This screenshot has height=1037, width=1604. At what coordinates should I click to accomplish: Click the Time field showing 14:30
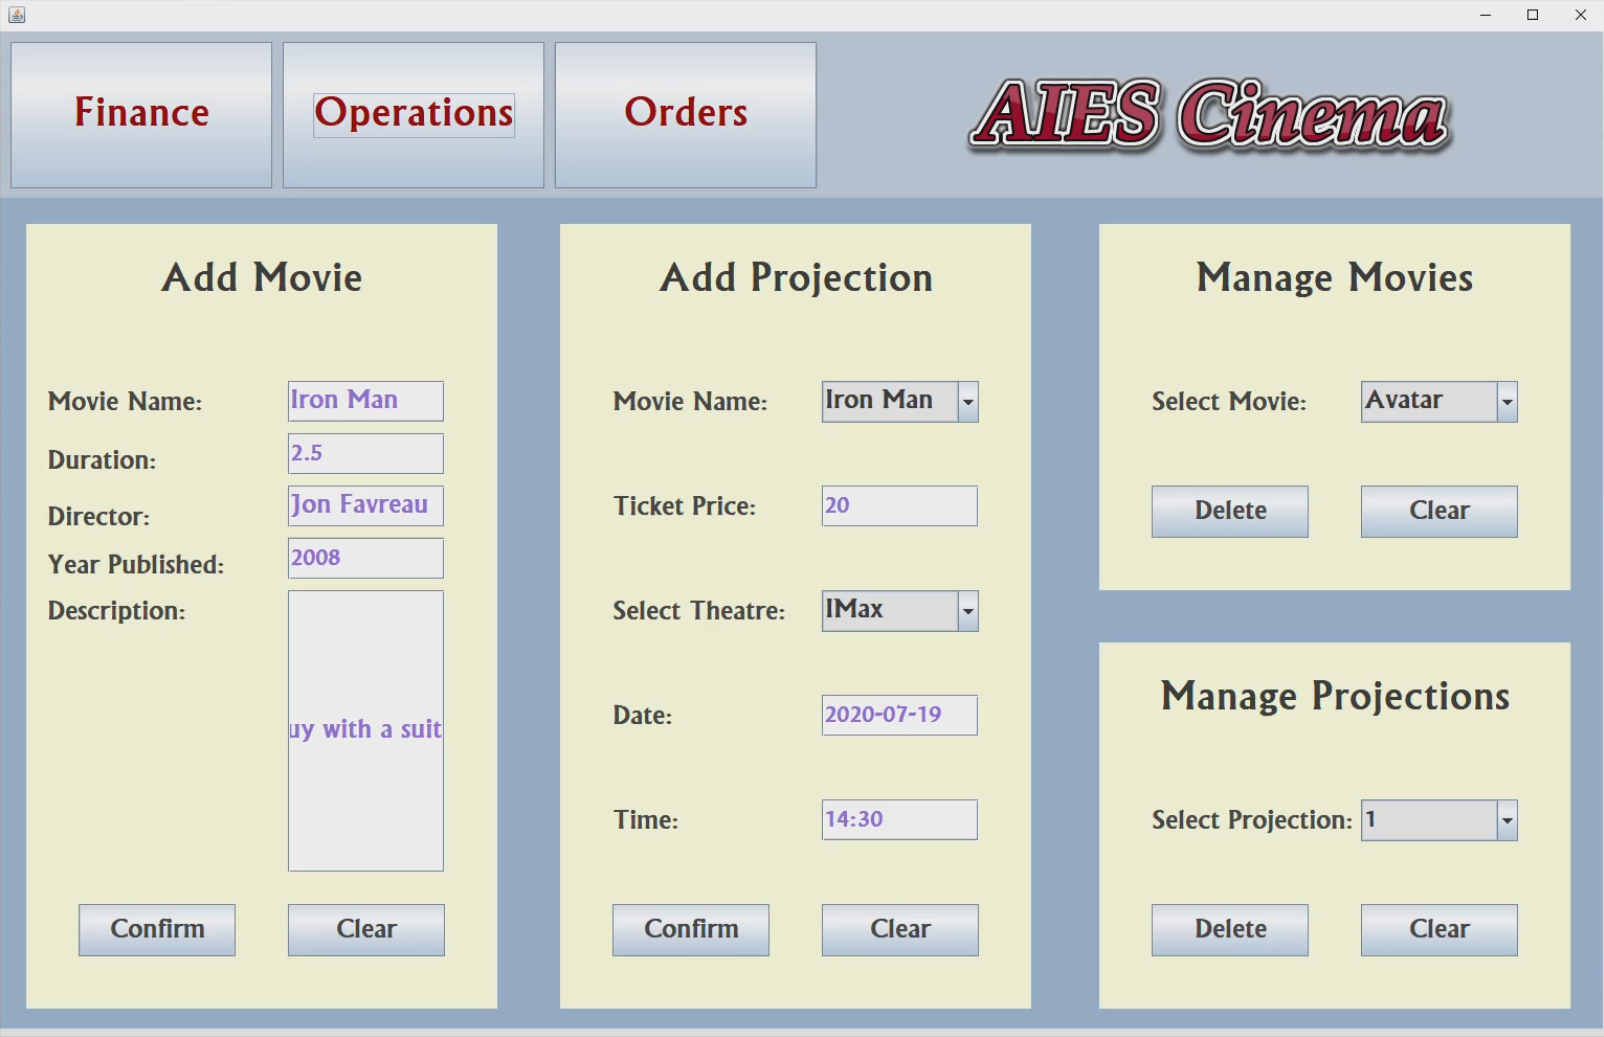(900, 820)
